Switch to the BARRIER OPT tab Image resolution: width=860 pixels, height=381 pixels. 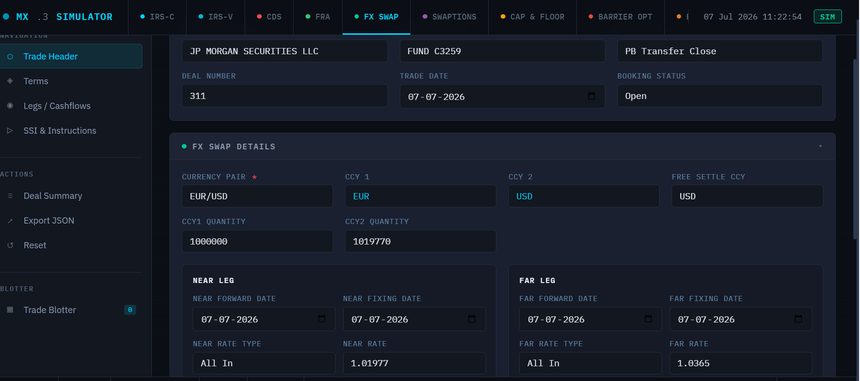click(620, 17)
